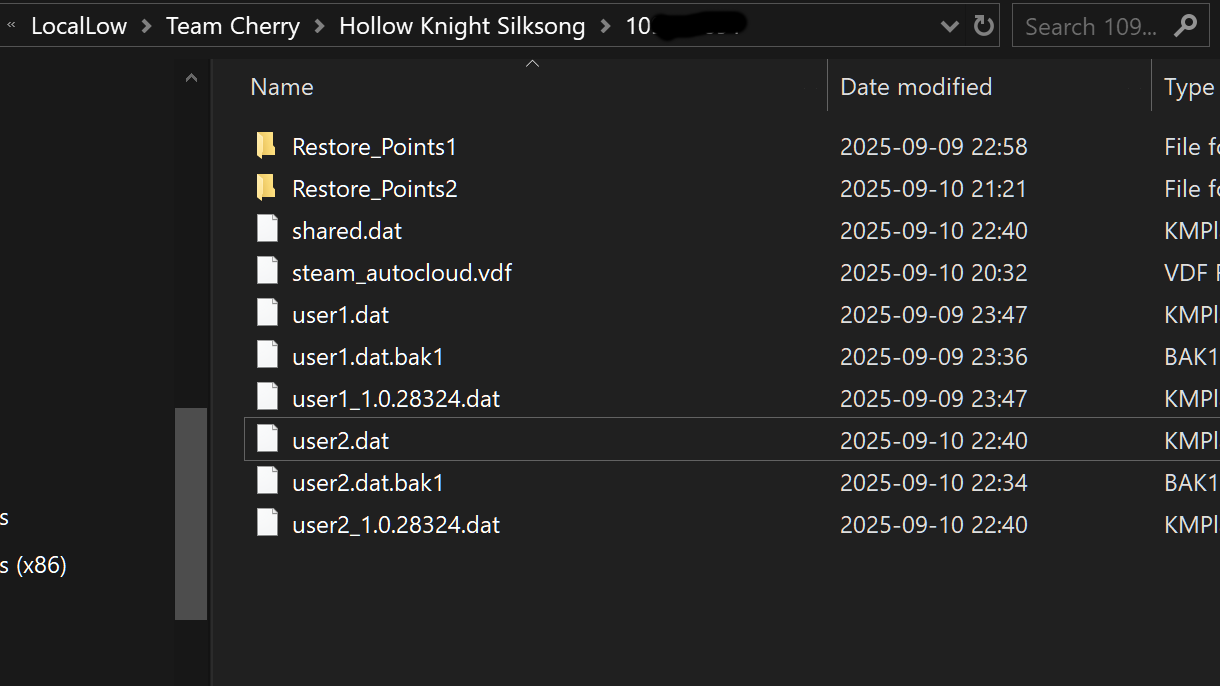The height and width of the screenshot is (686, 1220).
Task: Select the user1.dat.bak1 file icon
Action: coord(267,356)
